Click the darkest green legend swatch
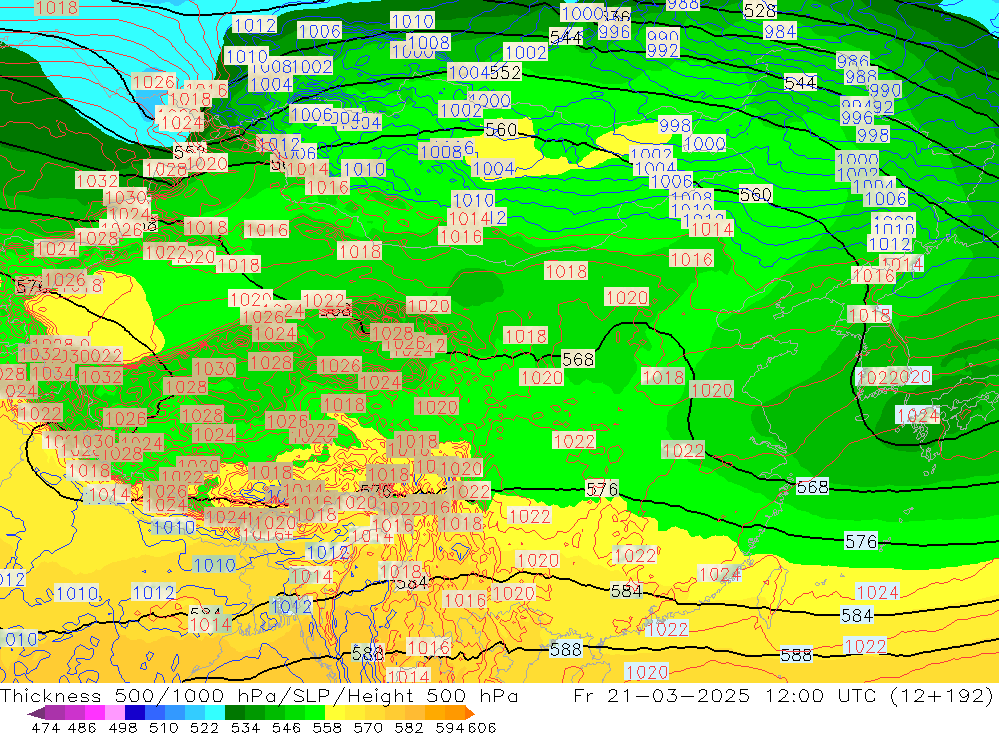This screenshot has width=1000, height=733. pyautogui.click(x=235, y=713)
